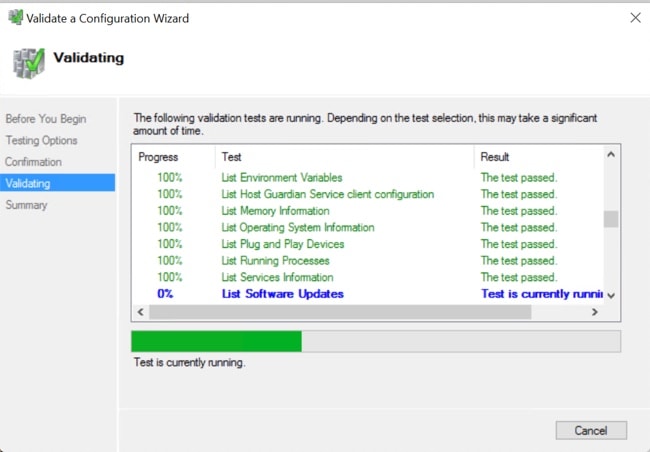
Task: Select the List Memory Information row
Action: 368,211
